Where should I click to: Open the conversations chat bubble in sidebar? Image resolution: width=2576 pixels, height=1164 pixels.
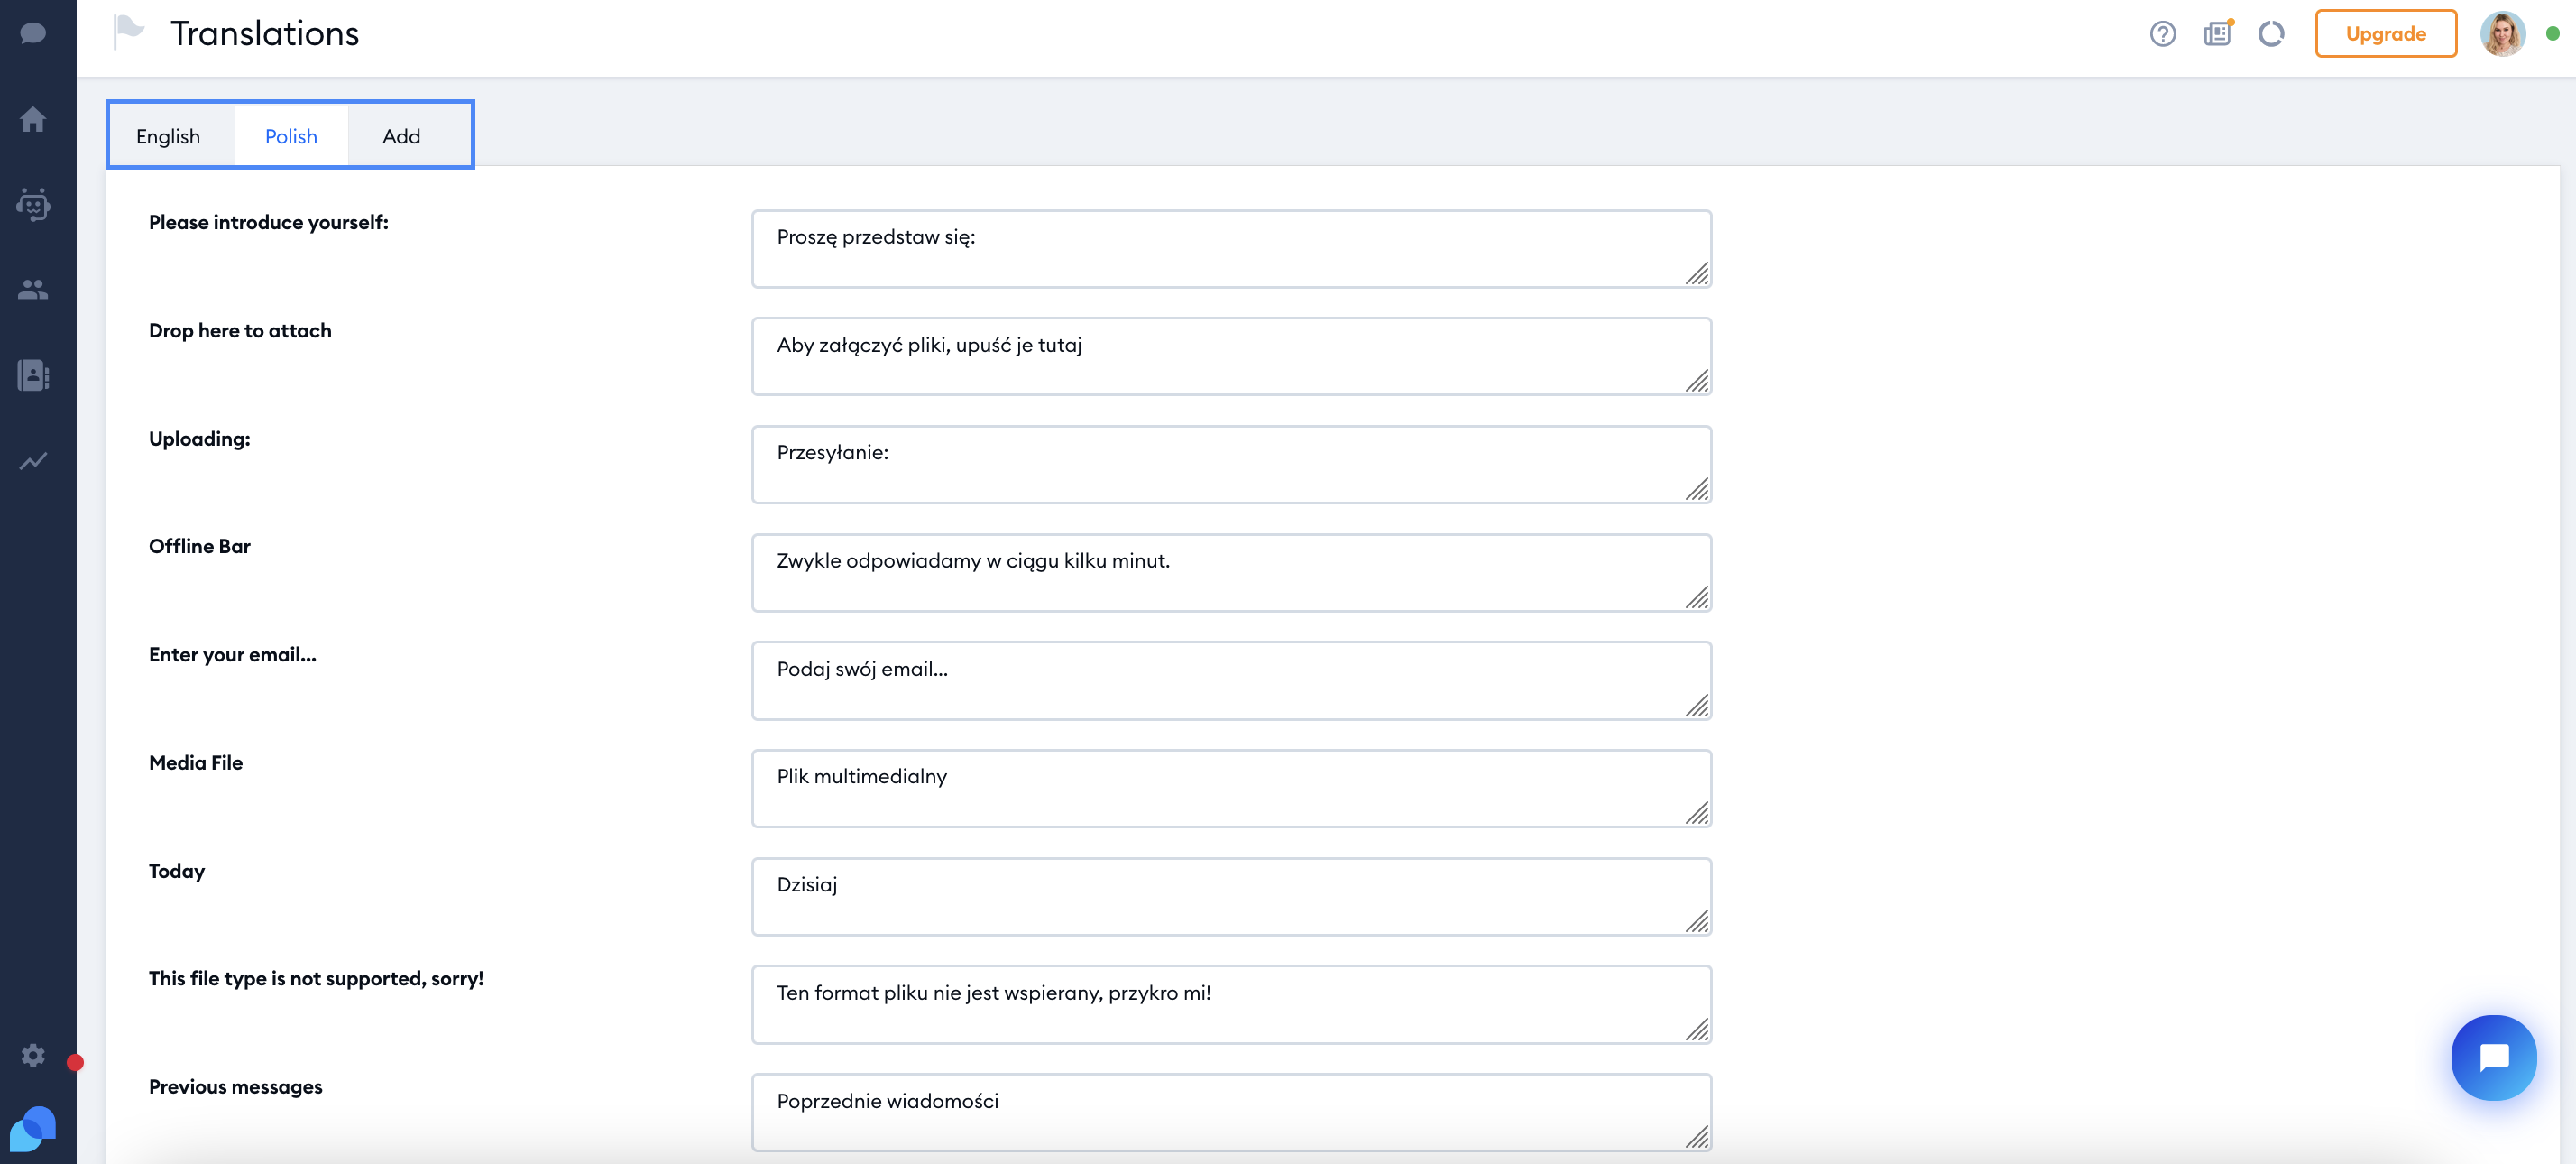point(33,33)
